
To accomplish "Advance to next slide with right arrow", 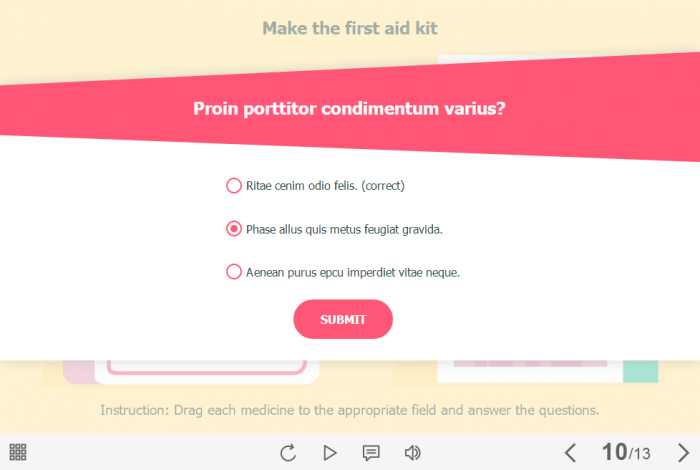I will pos(683,453).
